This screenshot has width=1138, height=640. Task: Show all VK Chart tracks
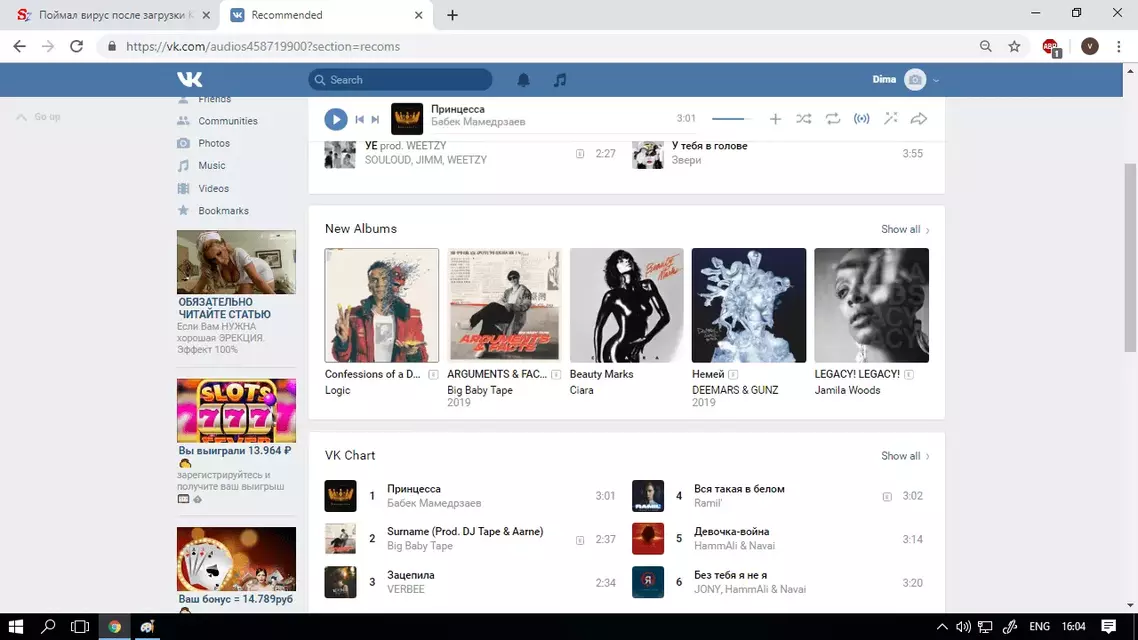[905, 456]
